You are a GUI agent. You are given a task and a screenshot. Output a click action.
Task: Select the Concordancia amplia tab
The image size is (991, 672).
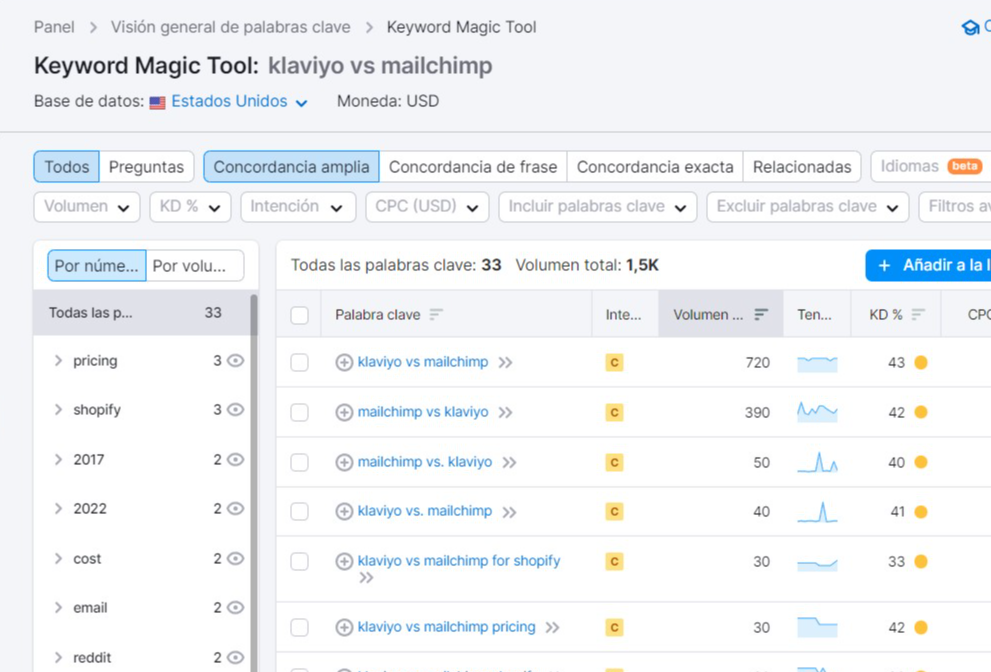291,167
